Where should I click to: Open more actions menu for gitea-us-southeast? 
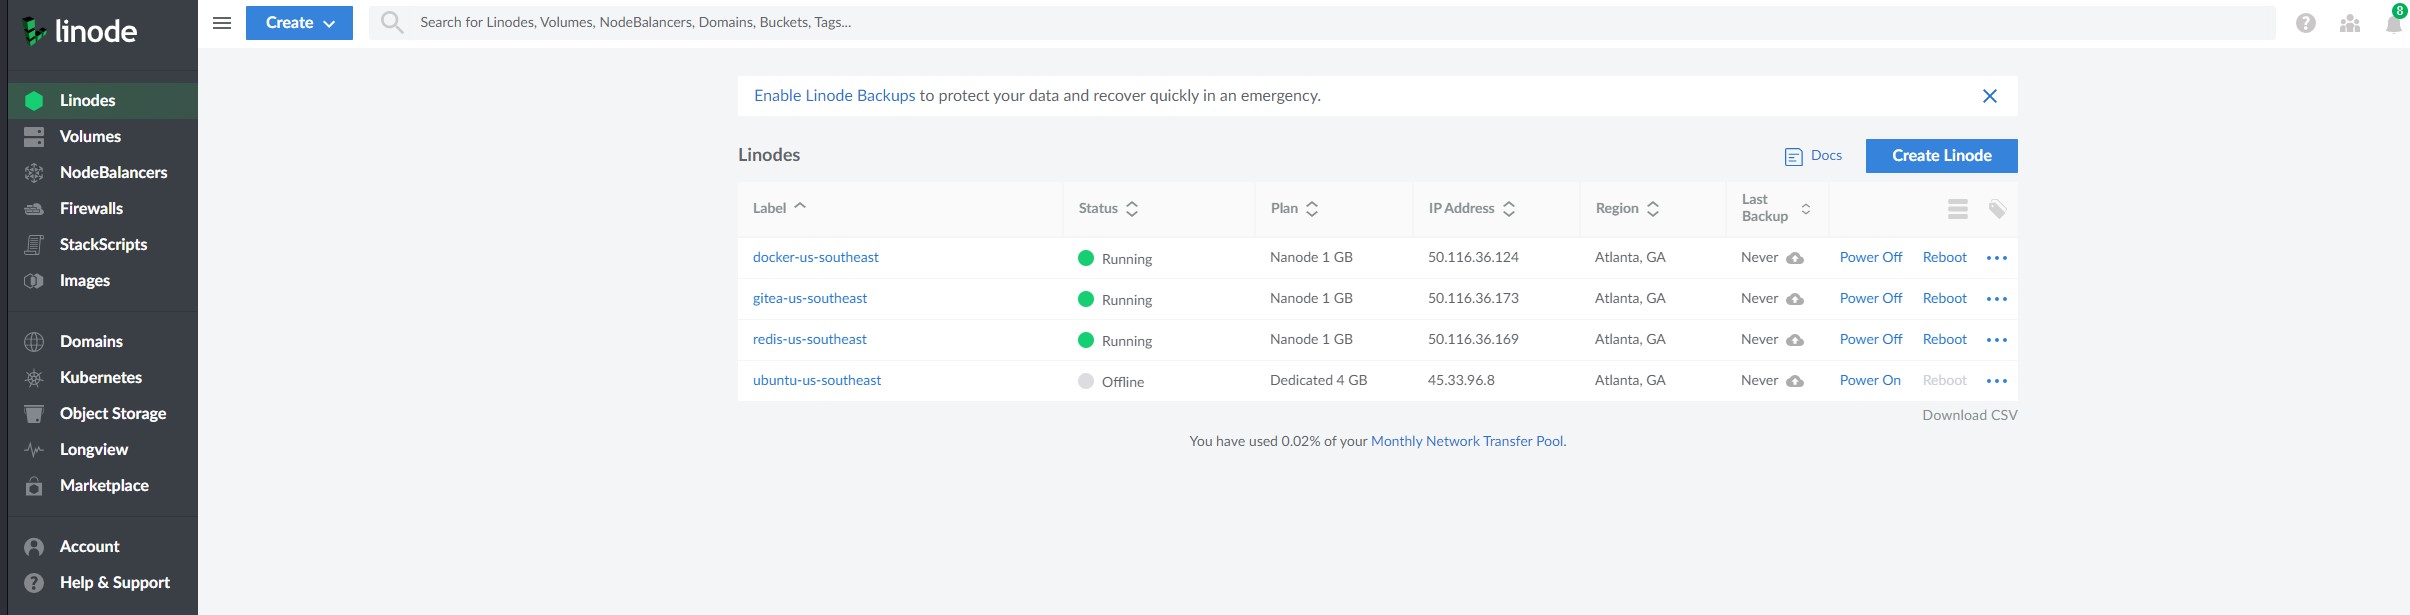tap(1997, 299)
